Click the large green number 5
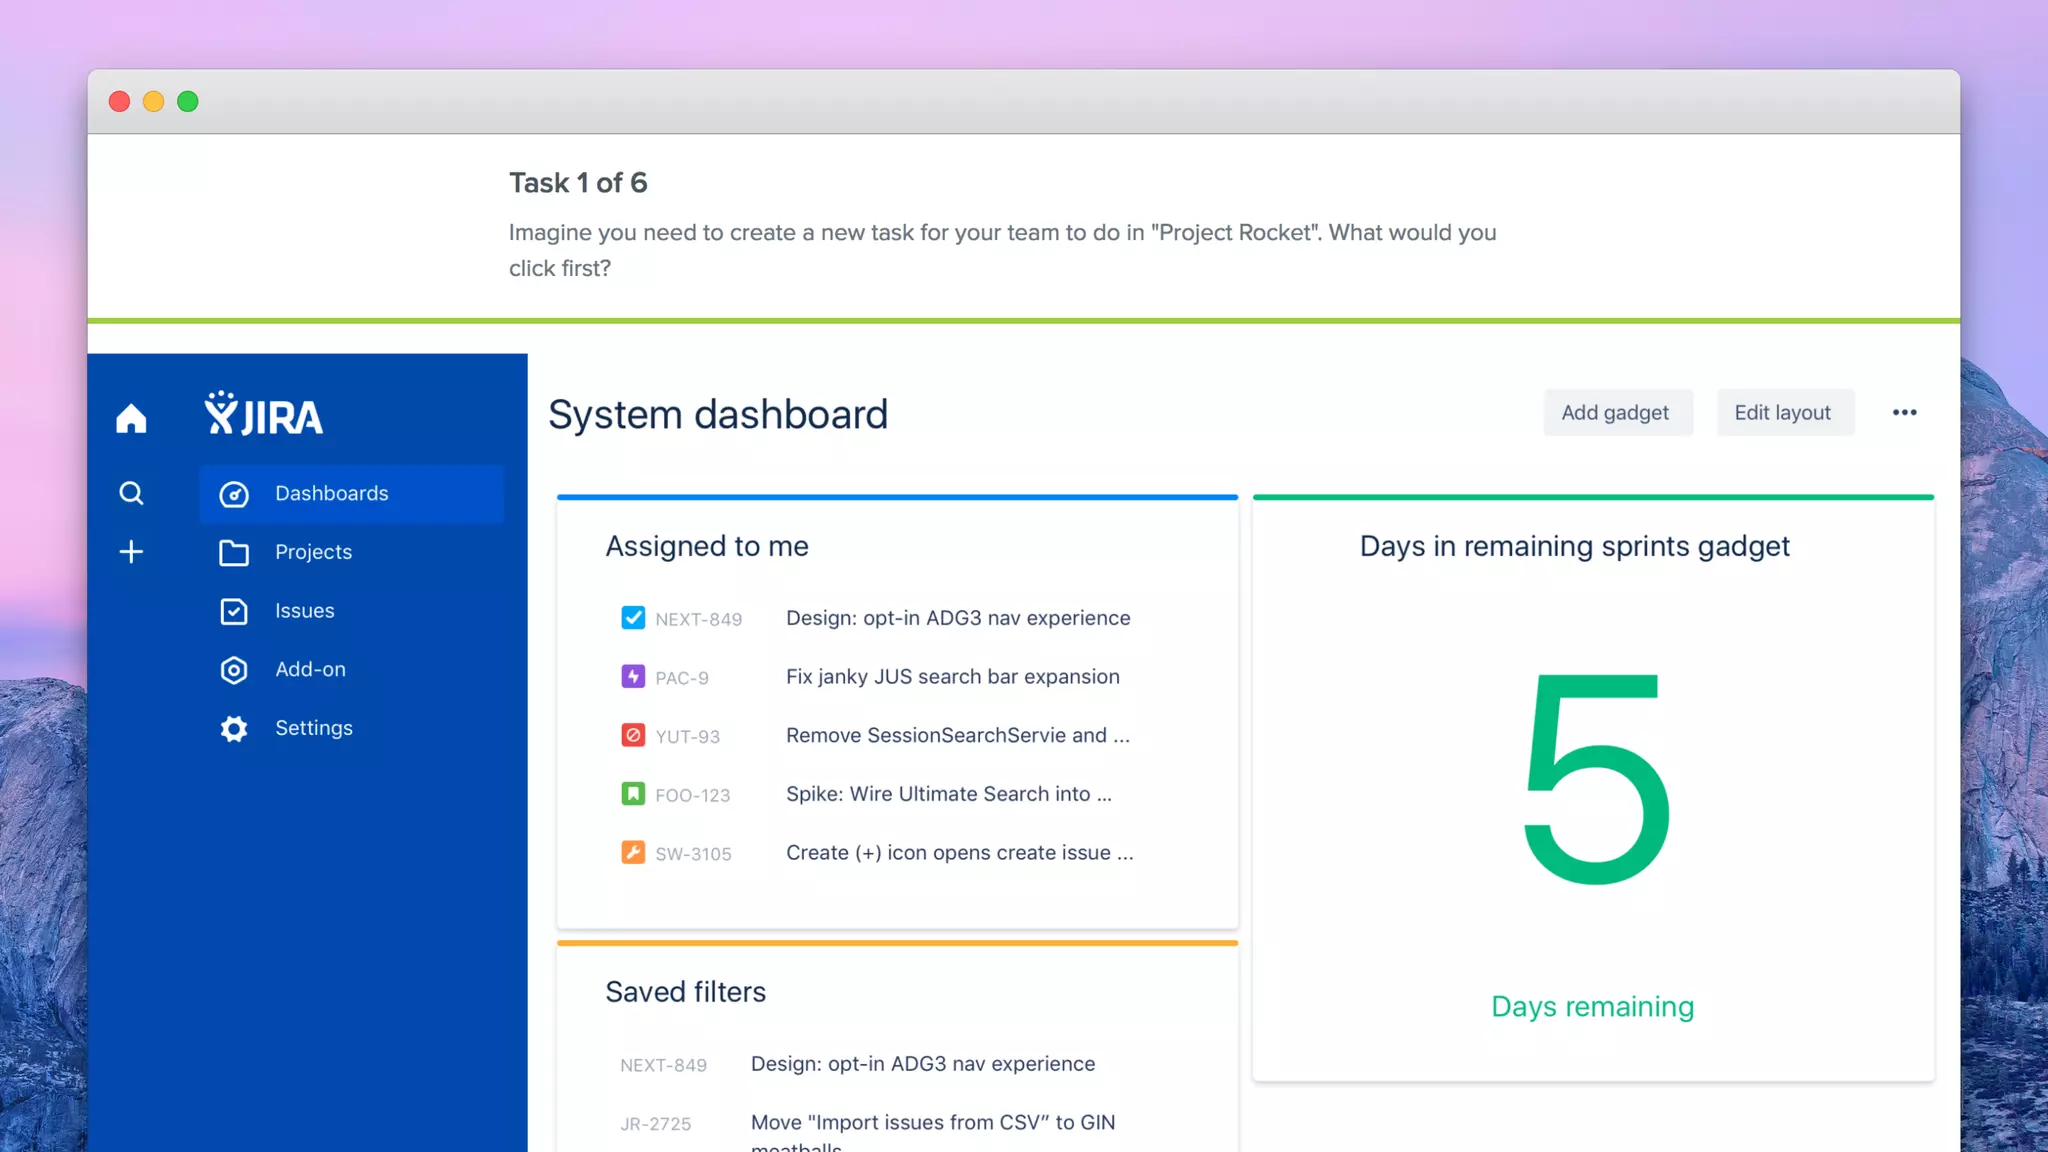This screenshot has width=2048, height=1152. point(1594,780)
